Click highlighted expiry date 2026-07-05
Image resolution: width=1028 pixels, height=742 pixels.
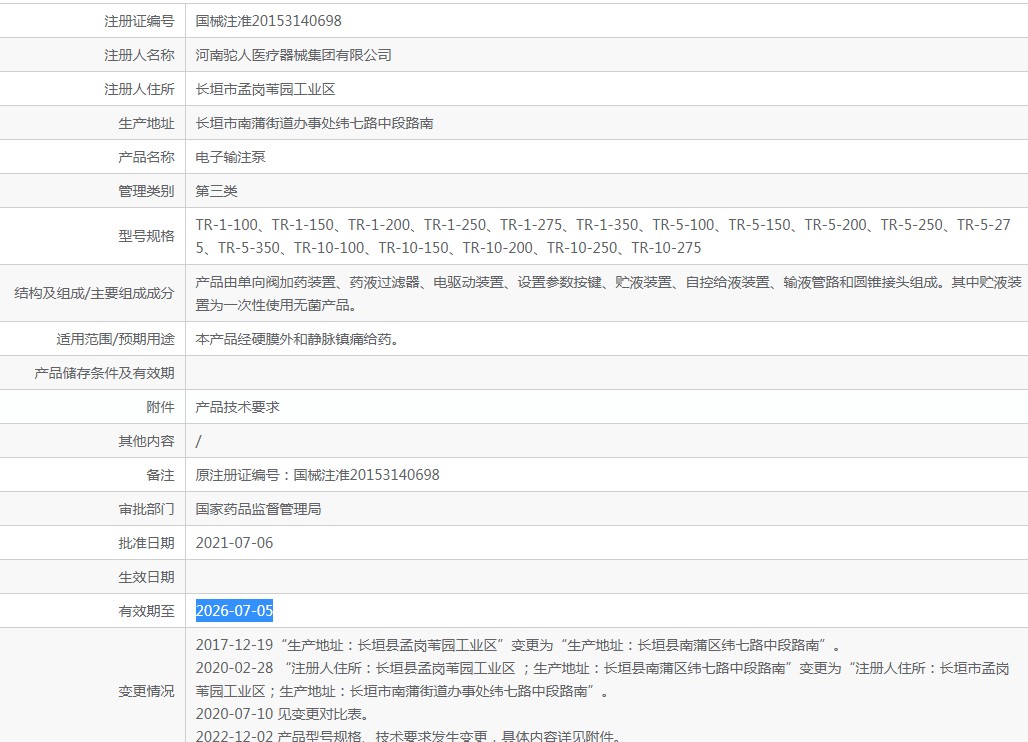pyautogui.click(x=234, y=611)
